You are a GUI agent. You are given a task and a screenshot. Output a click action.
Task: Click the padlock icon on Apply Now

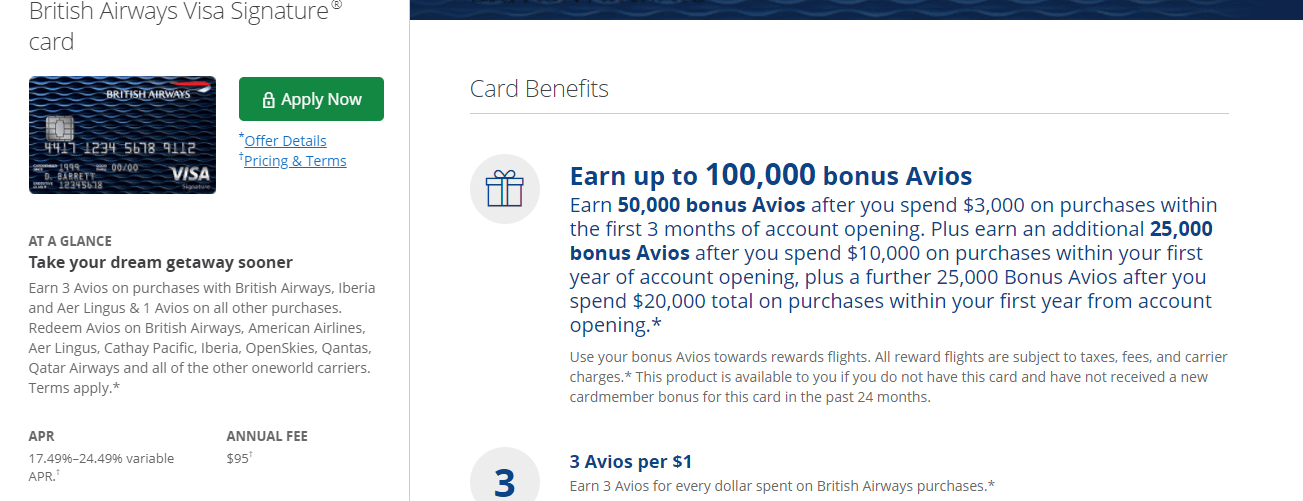(268, 100)
